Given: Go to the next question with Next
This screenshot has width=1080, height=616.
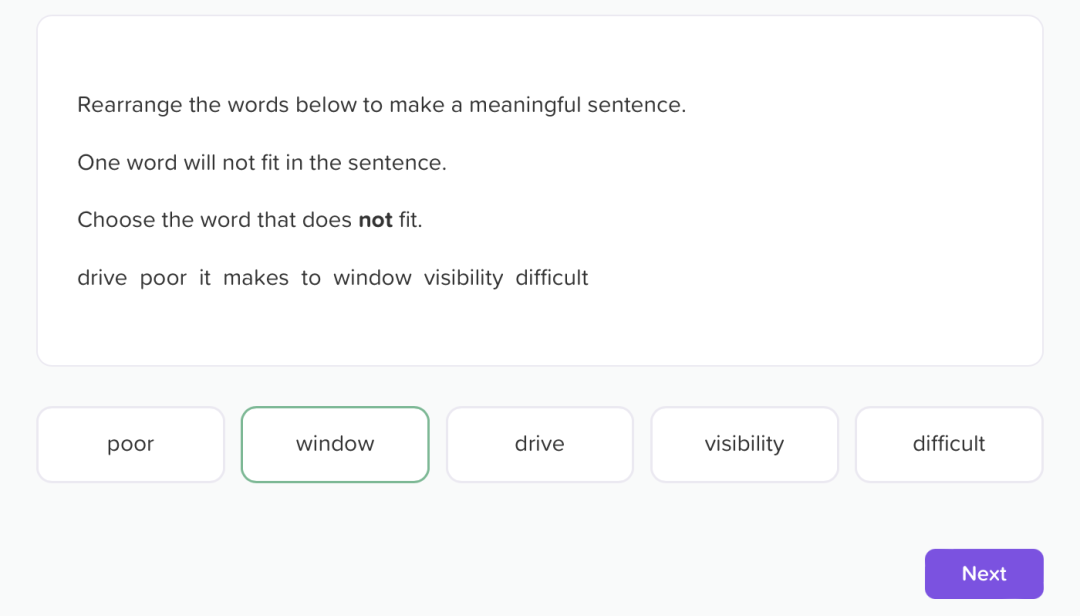Looking at the screenshot, I should tap(984, 574).
